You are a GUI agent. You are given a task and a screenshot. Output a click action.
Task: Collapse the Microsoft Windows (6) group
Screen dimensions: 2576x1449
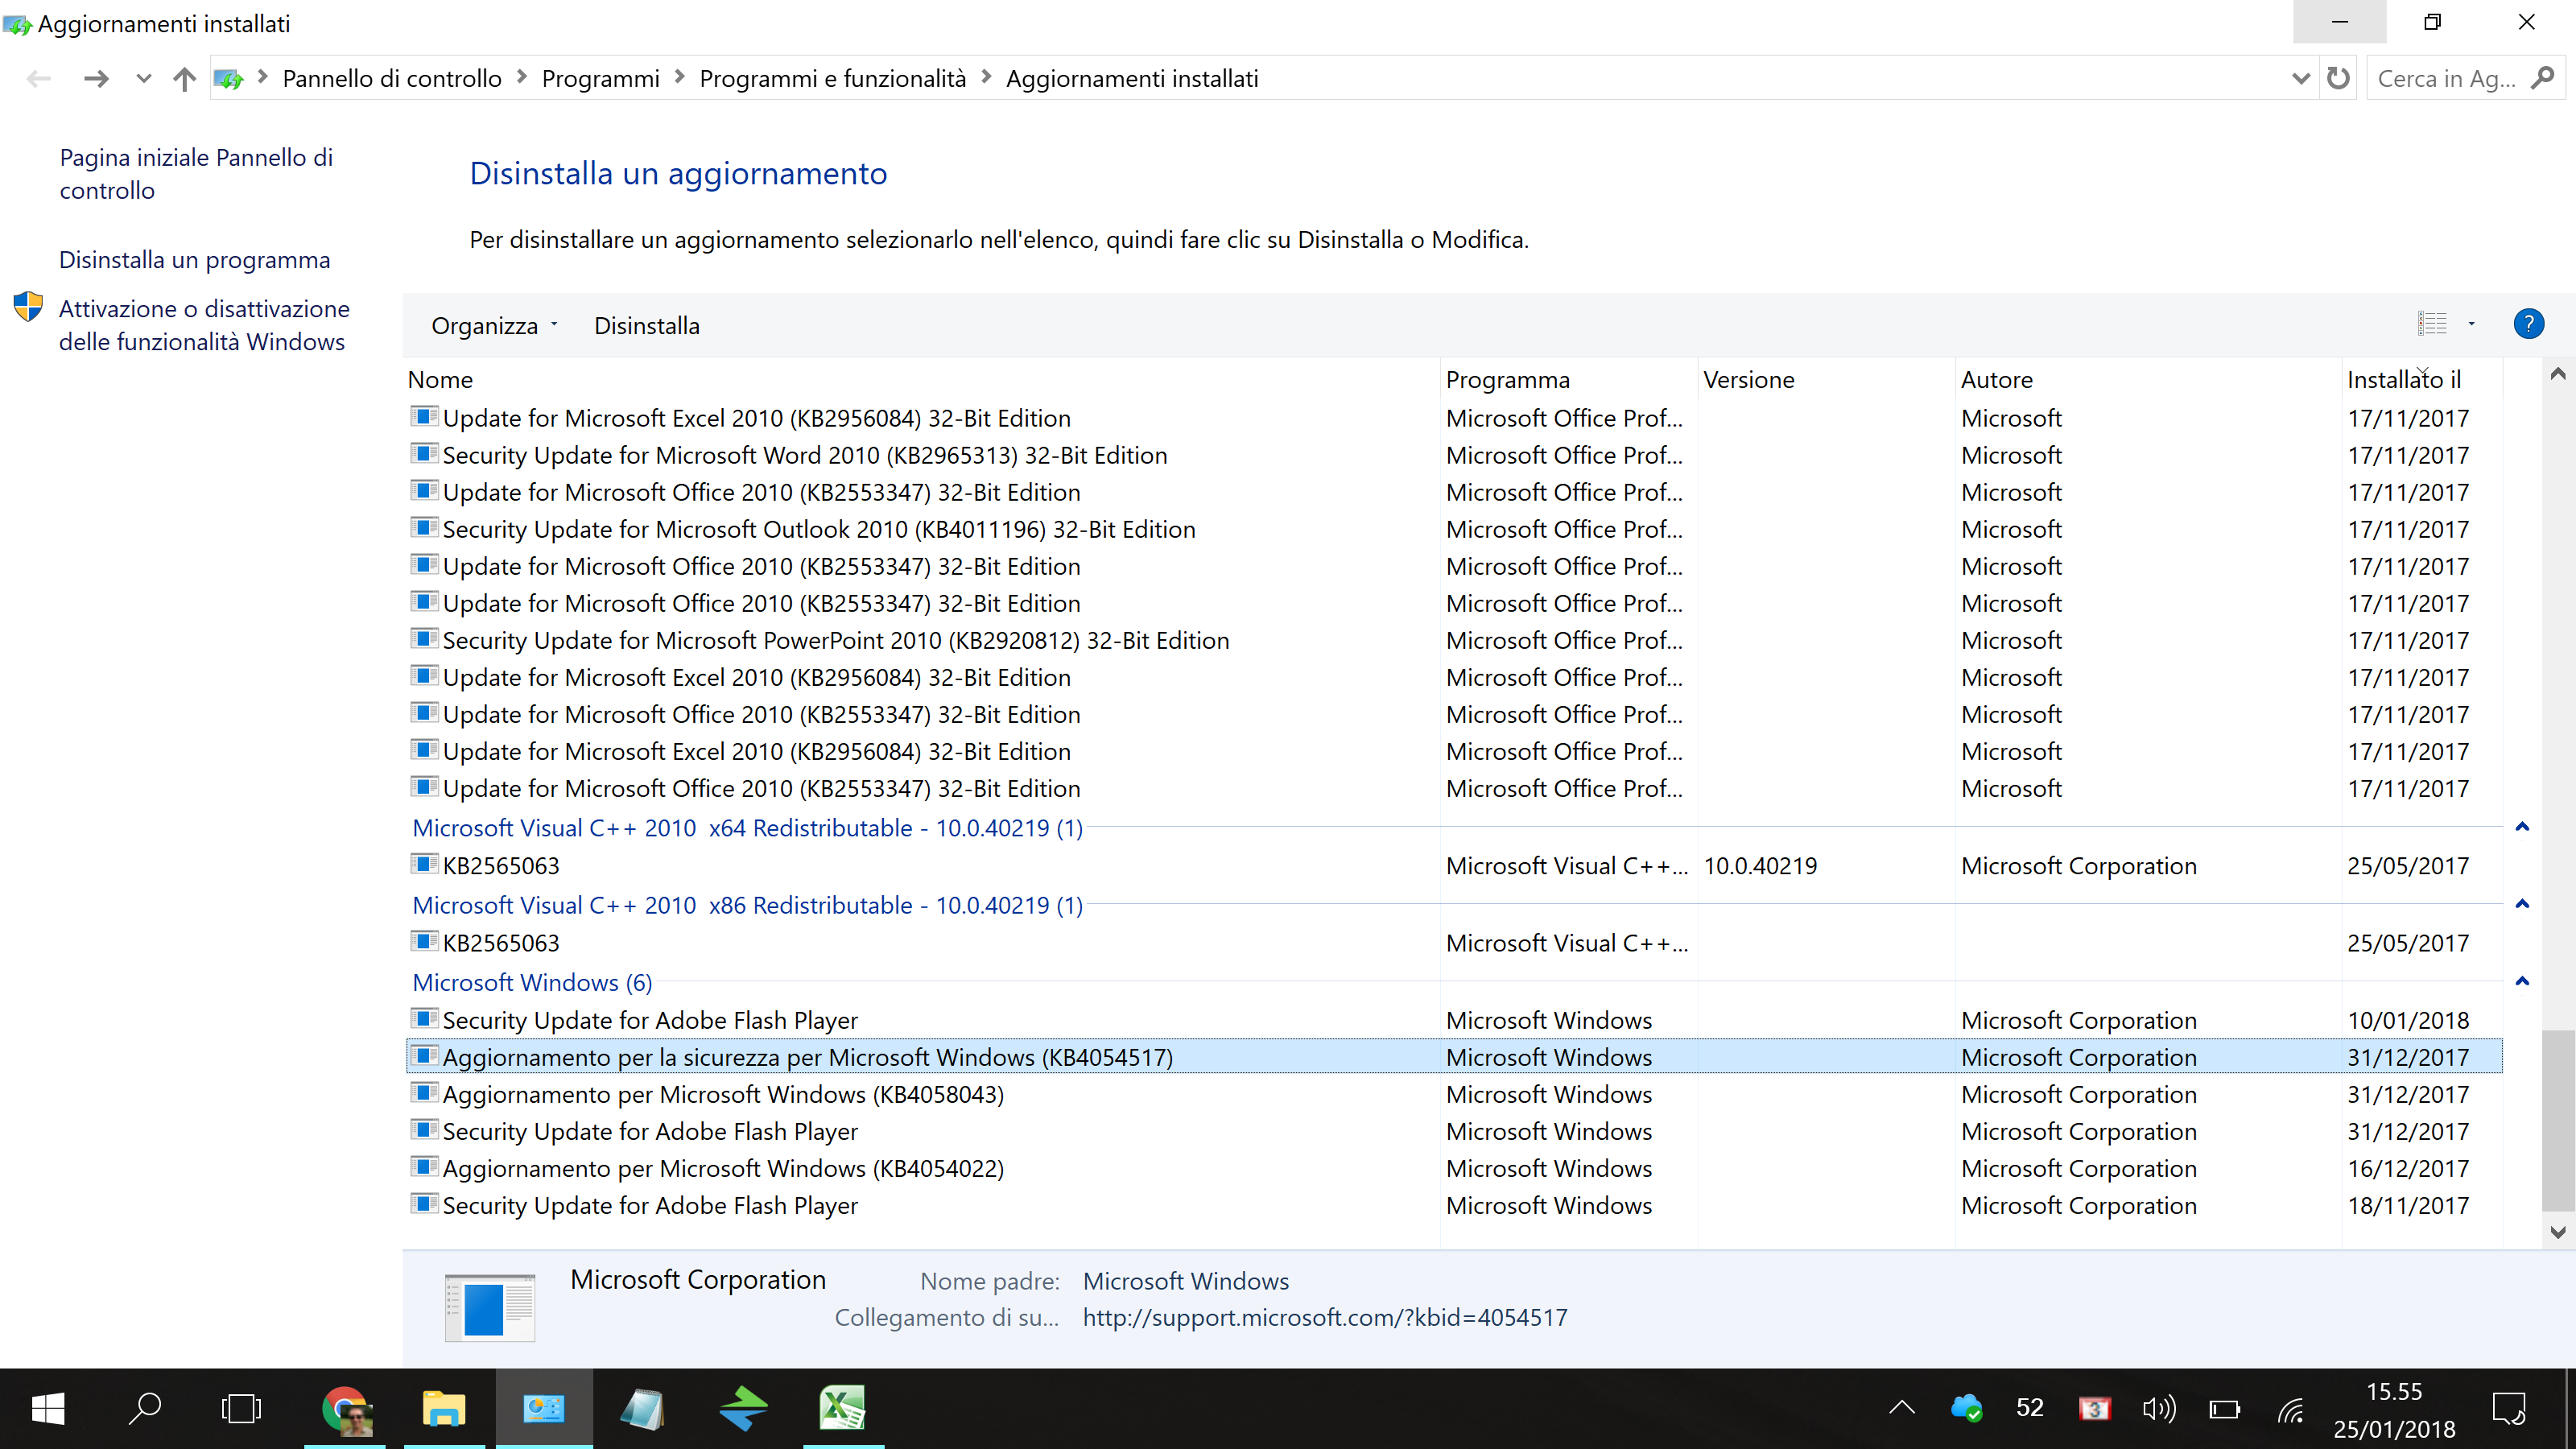coord(2522,982)
